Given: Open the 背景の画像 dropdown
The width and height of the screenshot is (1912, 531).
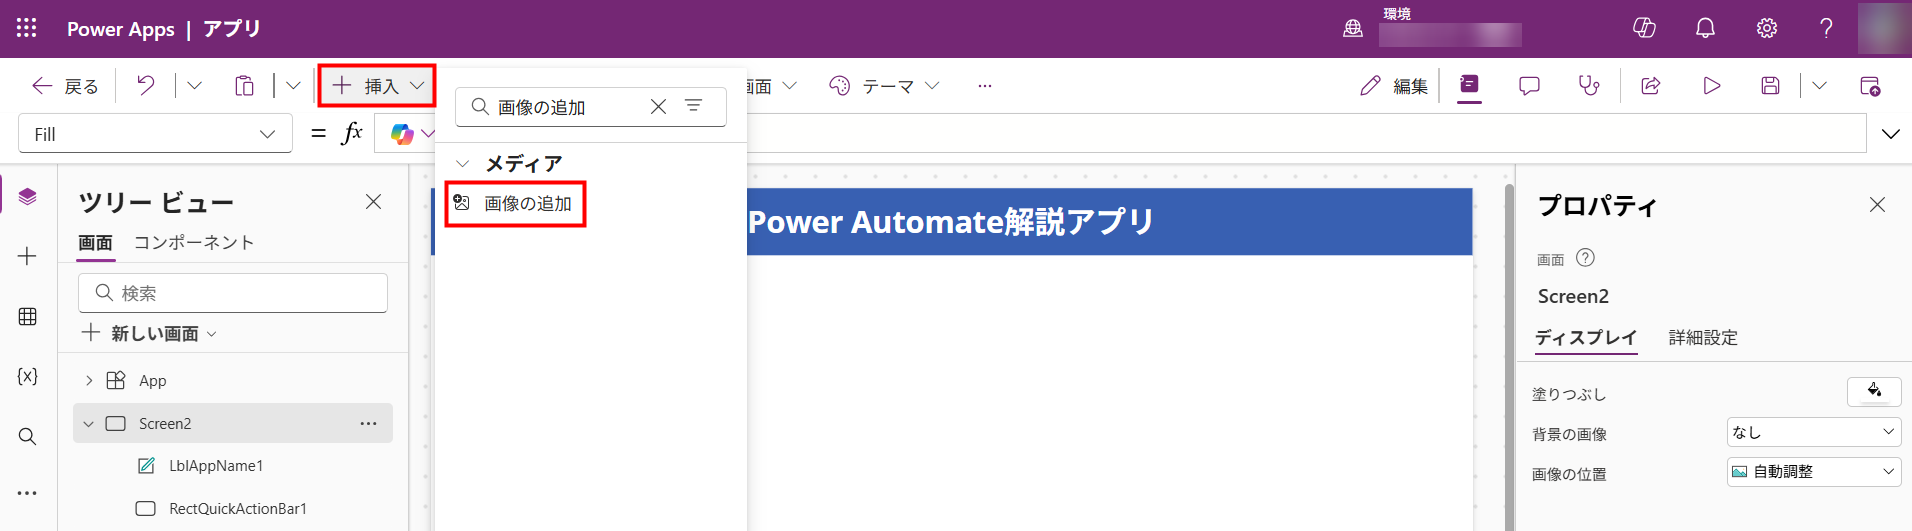Looking at the screenshot, I should [1813, 432].
